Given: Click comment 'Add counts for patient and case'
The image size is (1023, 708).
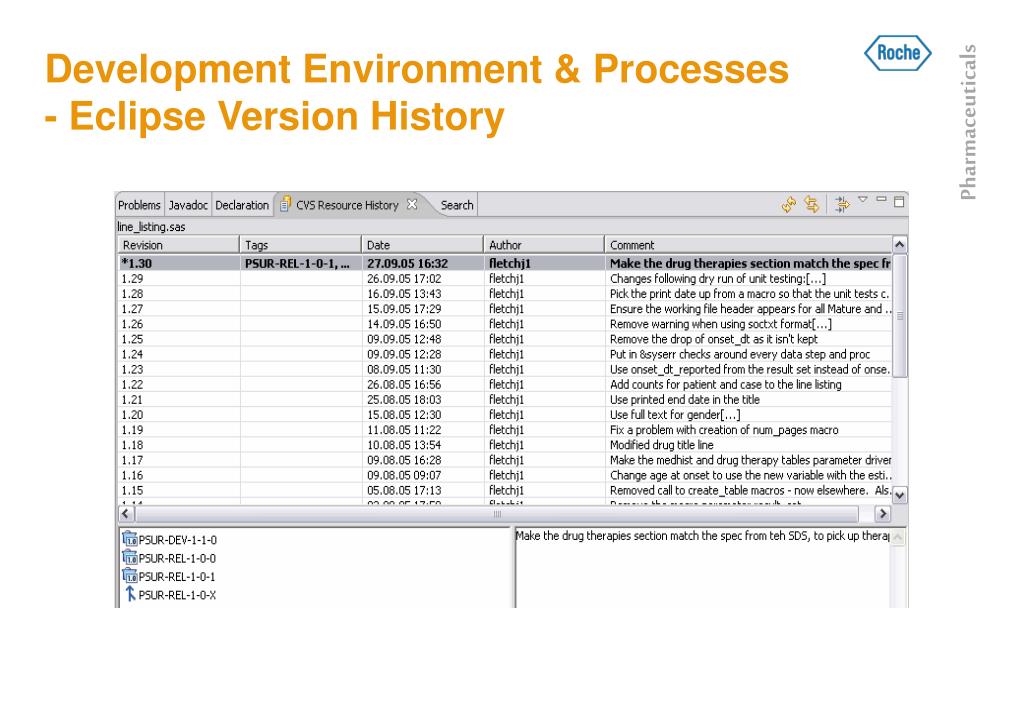Looking at the screenshot, I should [725, 384].
